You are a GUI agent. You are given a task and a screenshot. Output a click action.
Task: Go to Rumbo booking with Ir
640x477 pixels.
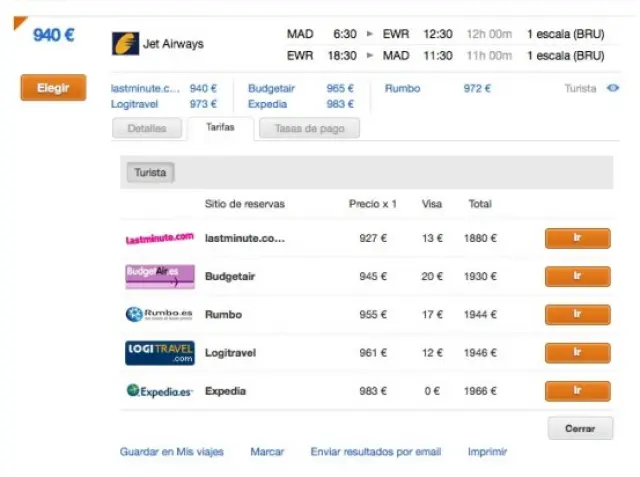point(578,315)
